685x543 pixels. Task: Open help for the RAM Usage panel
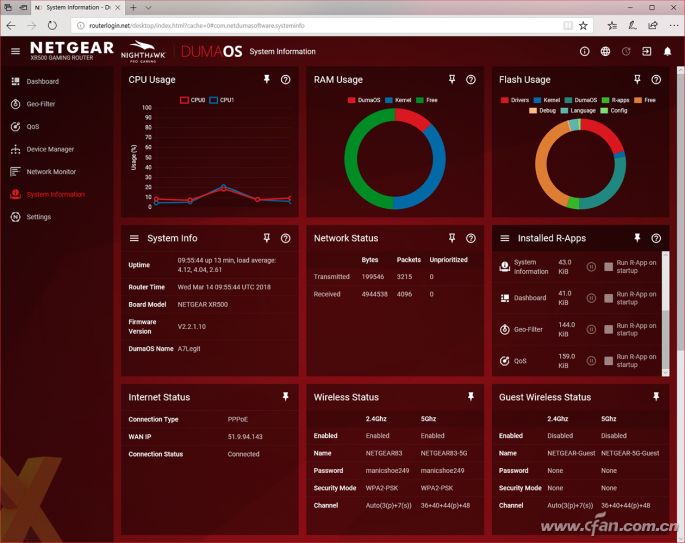pos(471,80)
